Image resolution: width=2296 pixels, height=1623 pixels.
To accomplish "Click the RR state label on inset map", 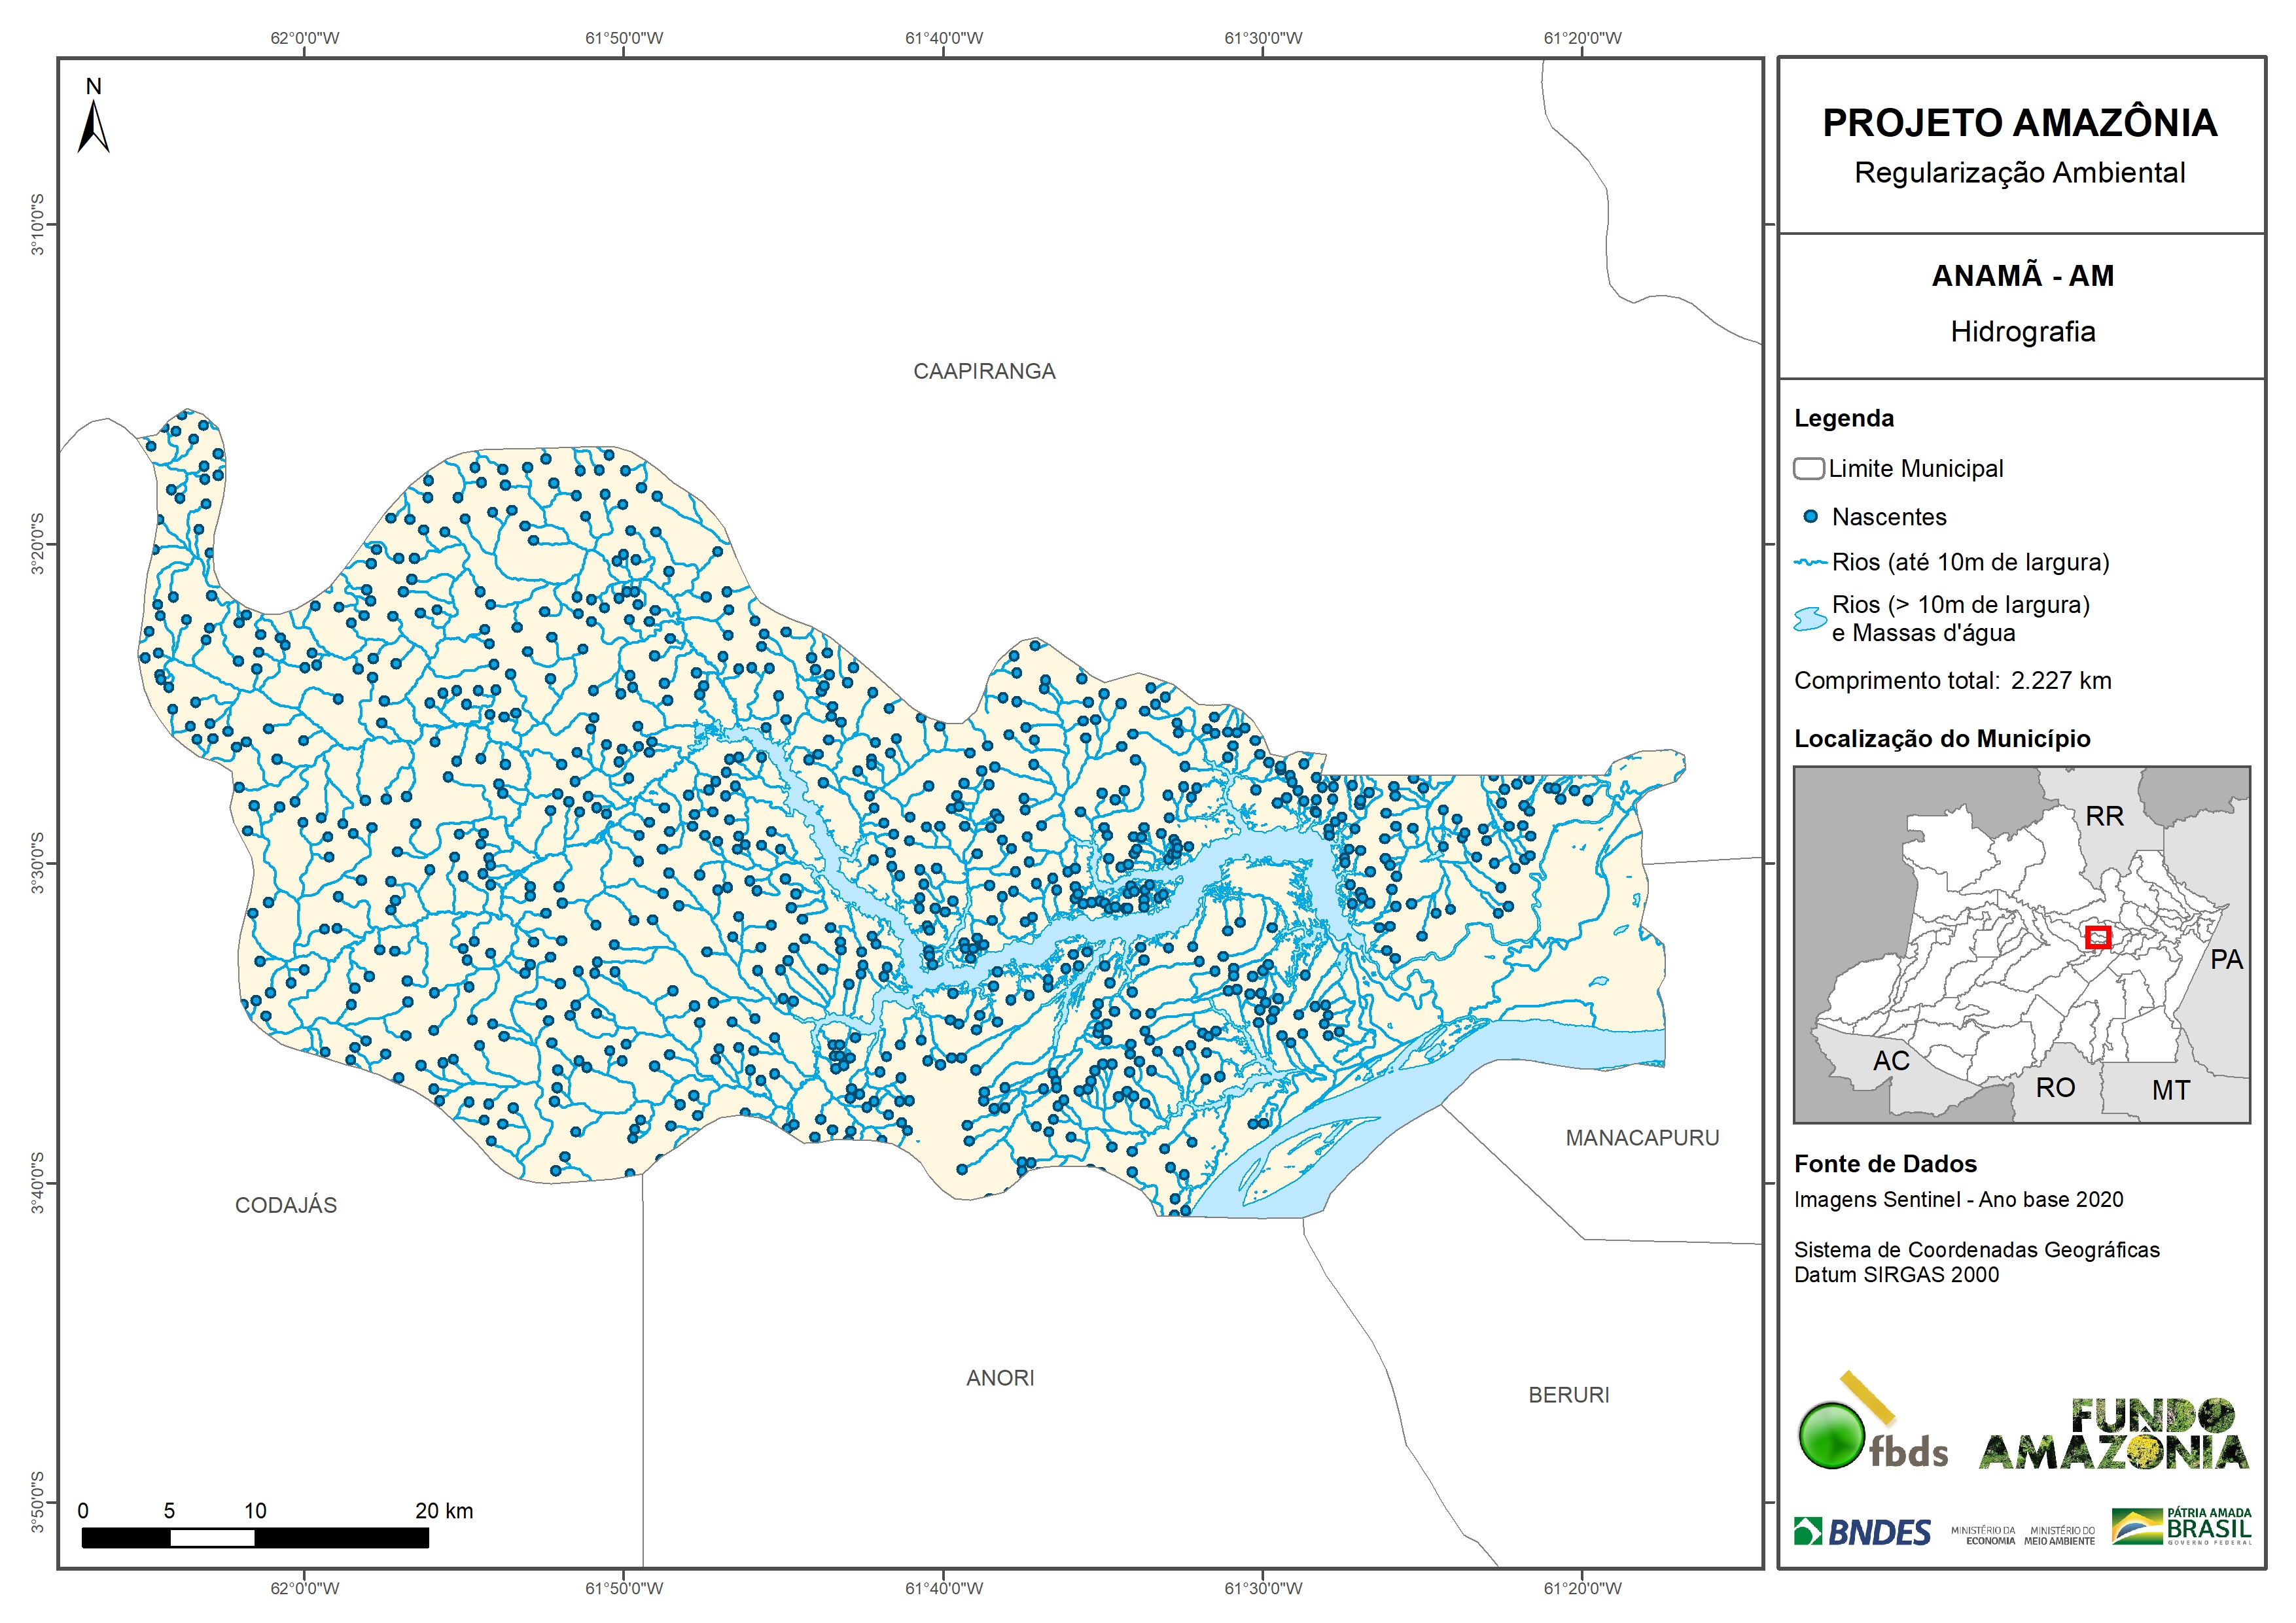I will click(2104, 816).
